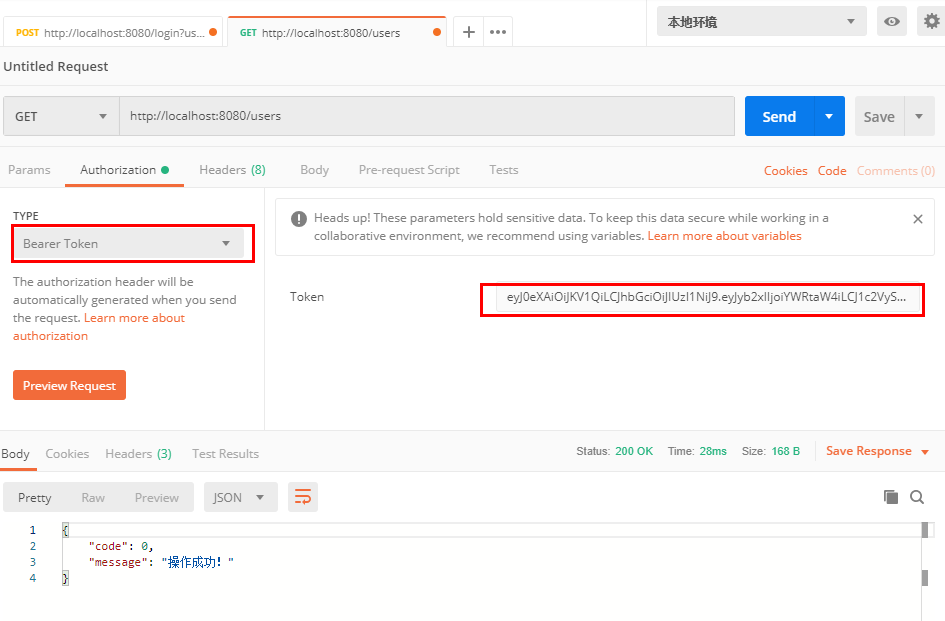Image resolution: width=945 pixels, height=621 pixels.
Task: Expand Save button dropdown arrow
Action: pyautogui.click(x=919, y=116)
